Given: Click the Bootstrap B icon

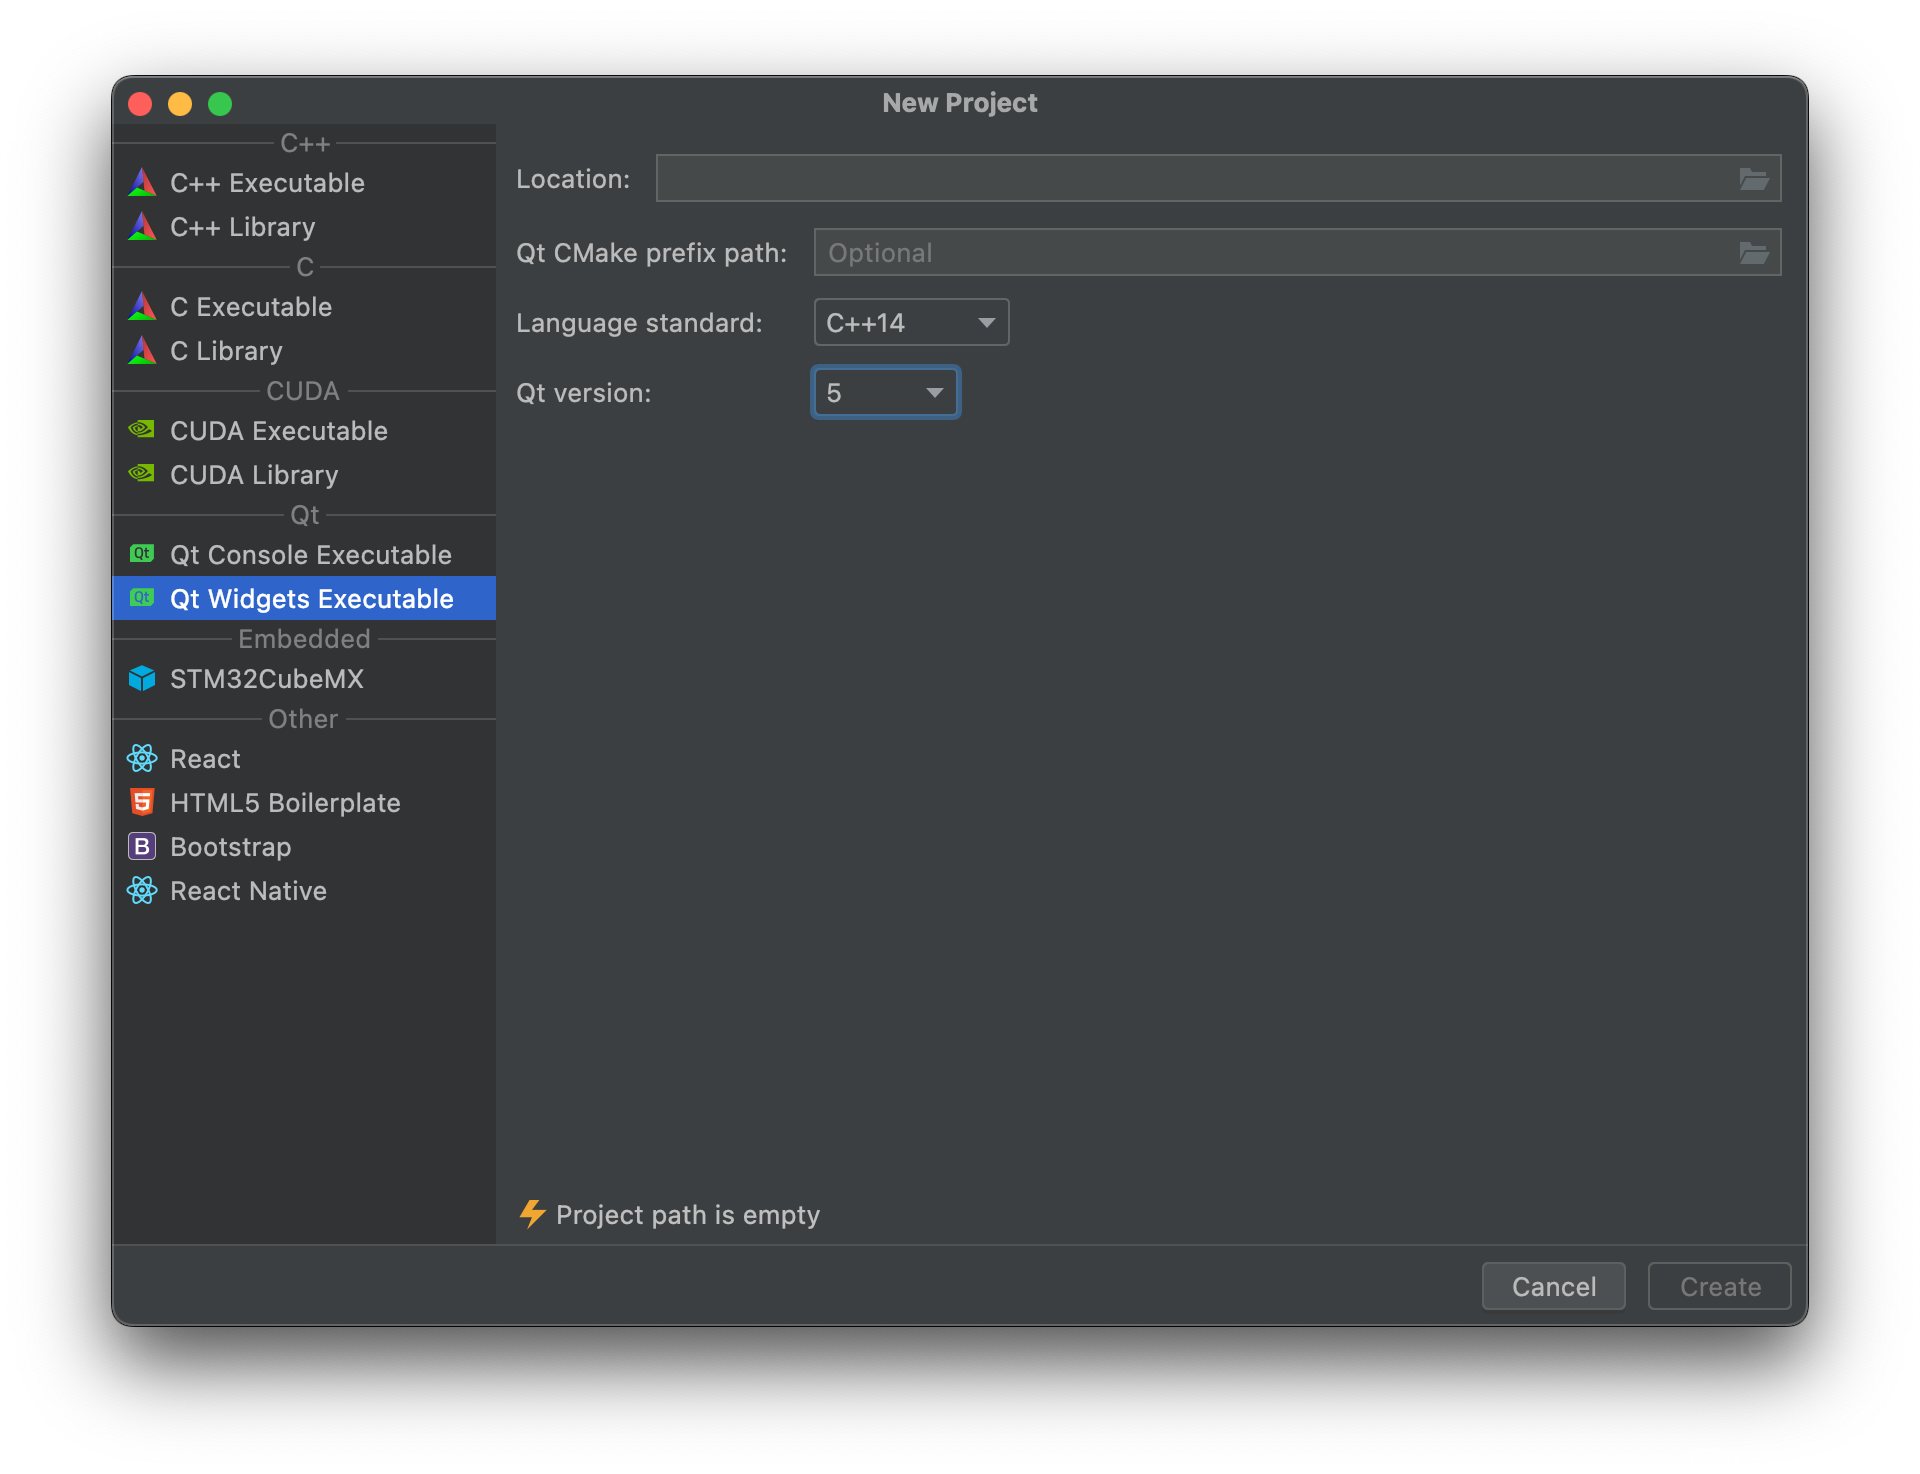Looking at the screenshot, I should pyautogui.click(x=142, y=847).
